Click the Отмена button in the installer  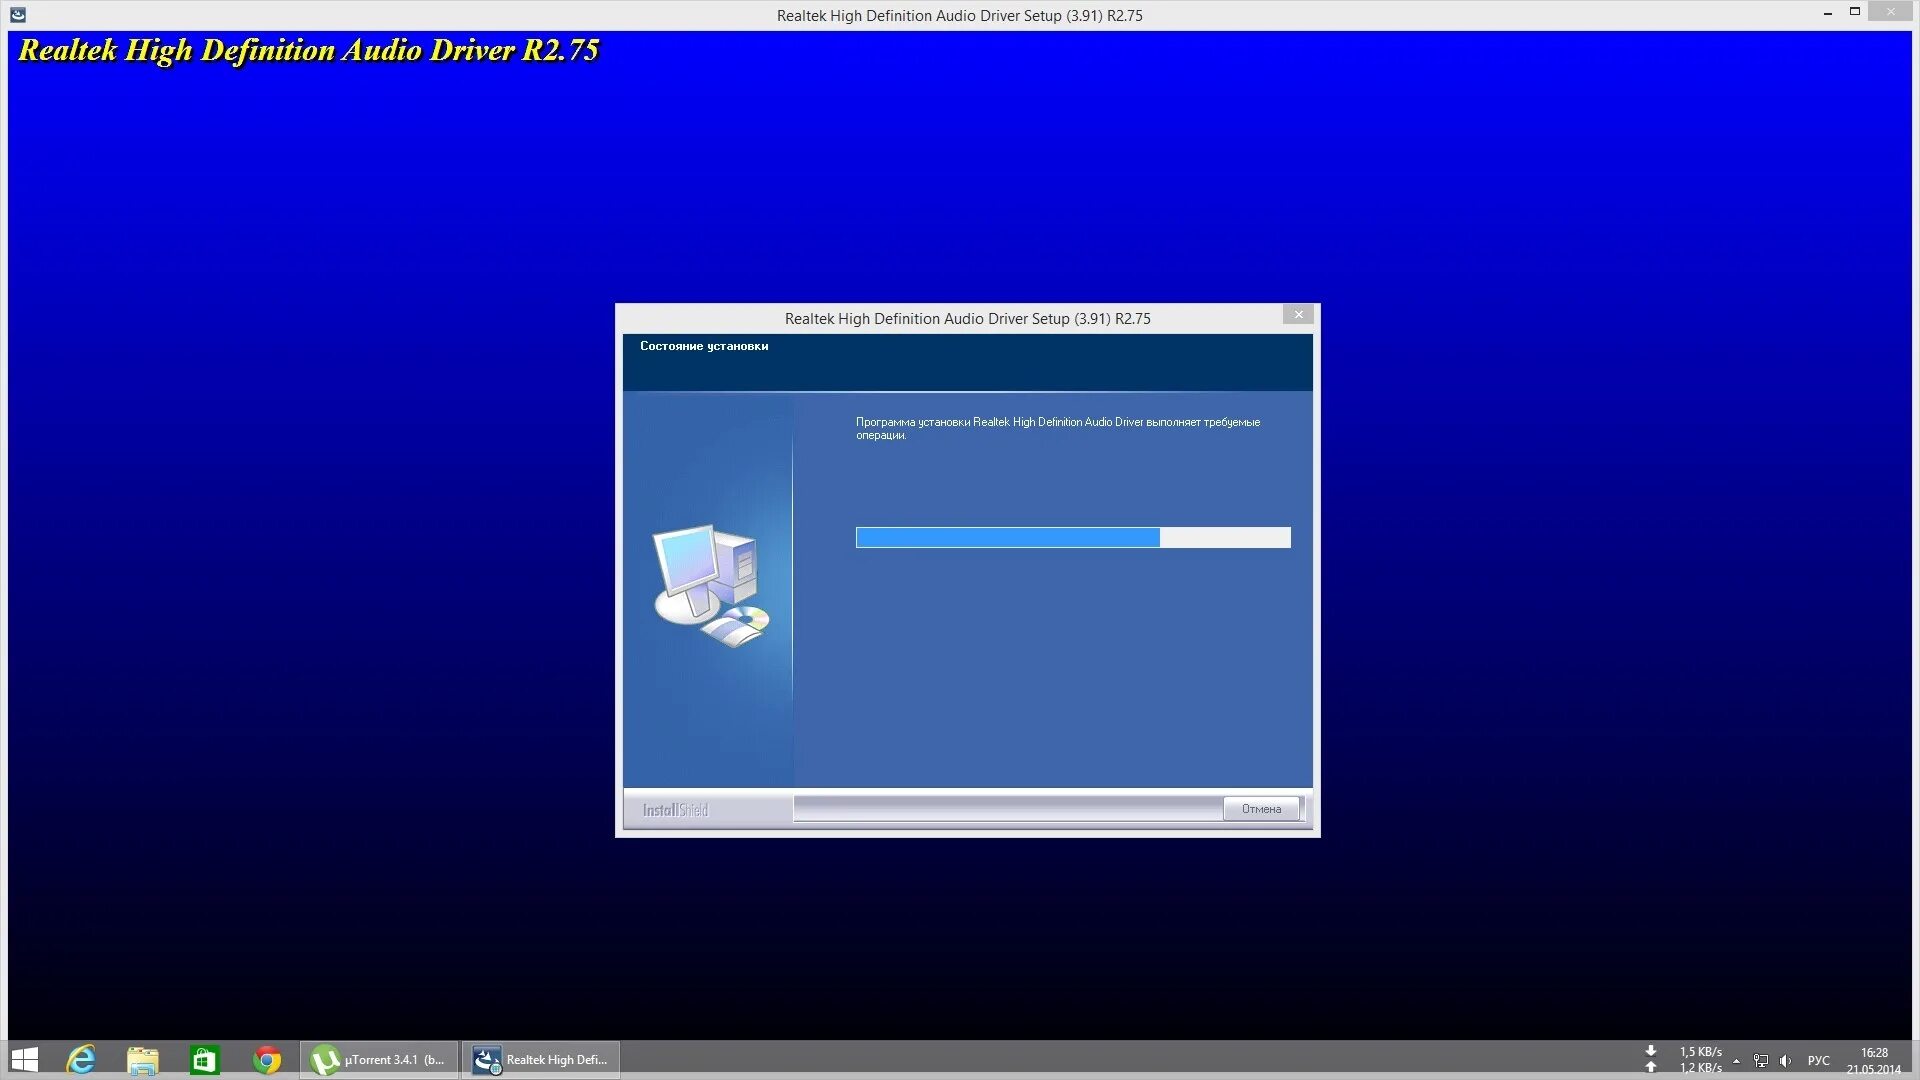(x=1261, y=809)
